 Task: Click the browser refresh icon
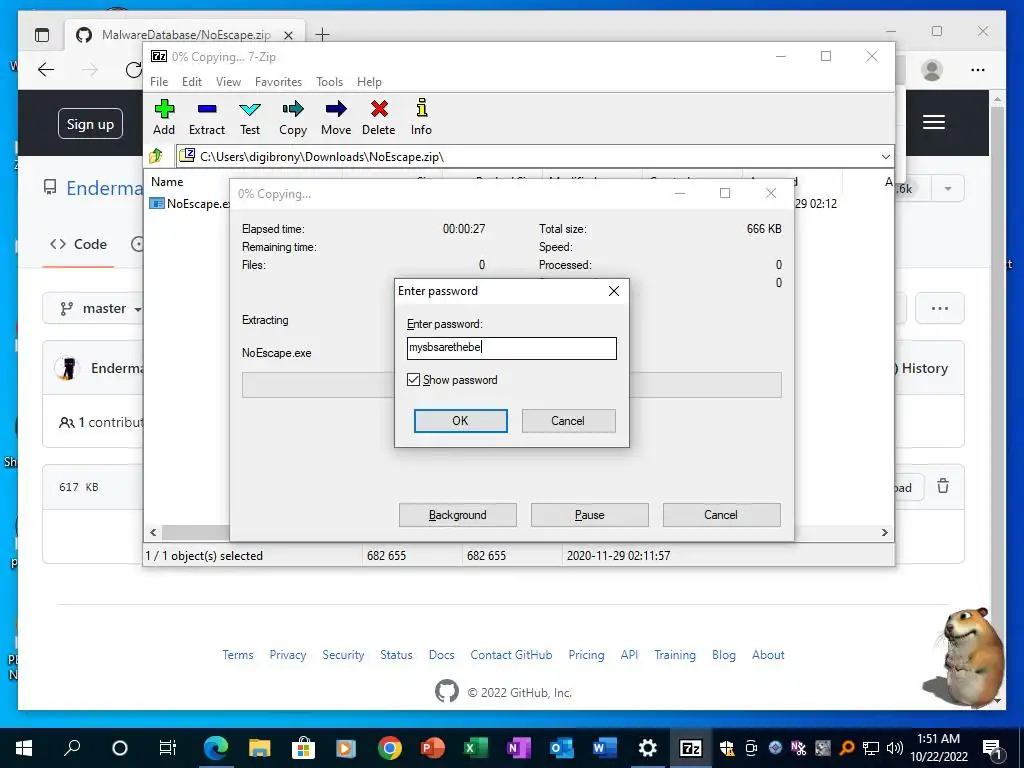point(133,70)
